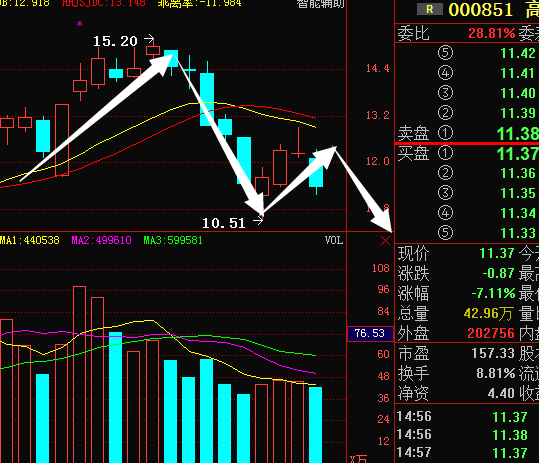The image size is (539, 463).
Task: Click the 委比 28.81% ratio row
Action: (467, 33)
